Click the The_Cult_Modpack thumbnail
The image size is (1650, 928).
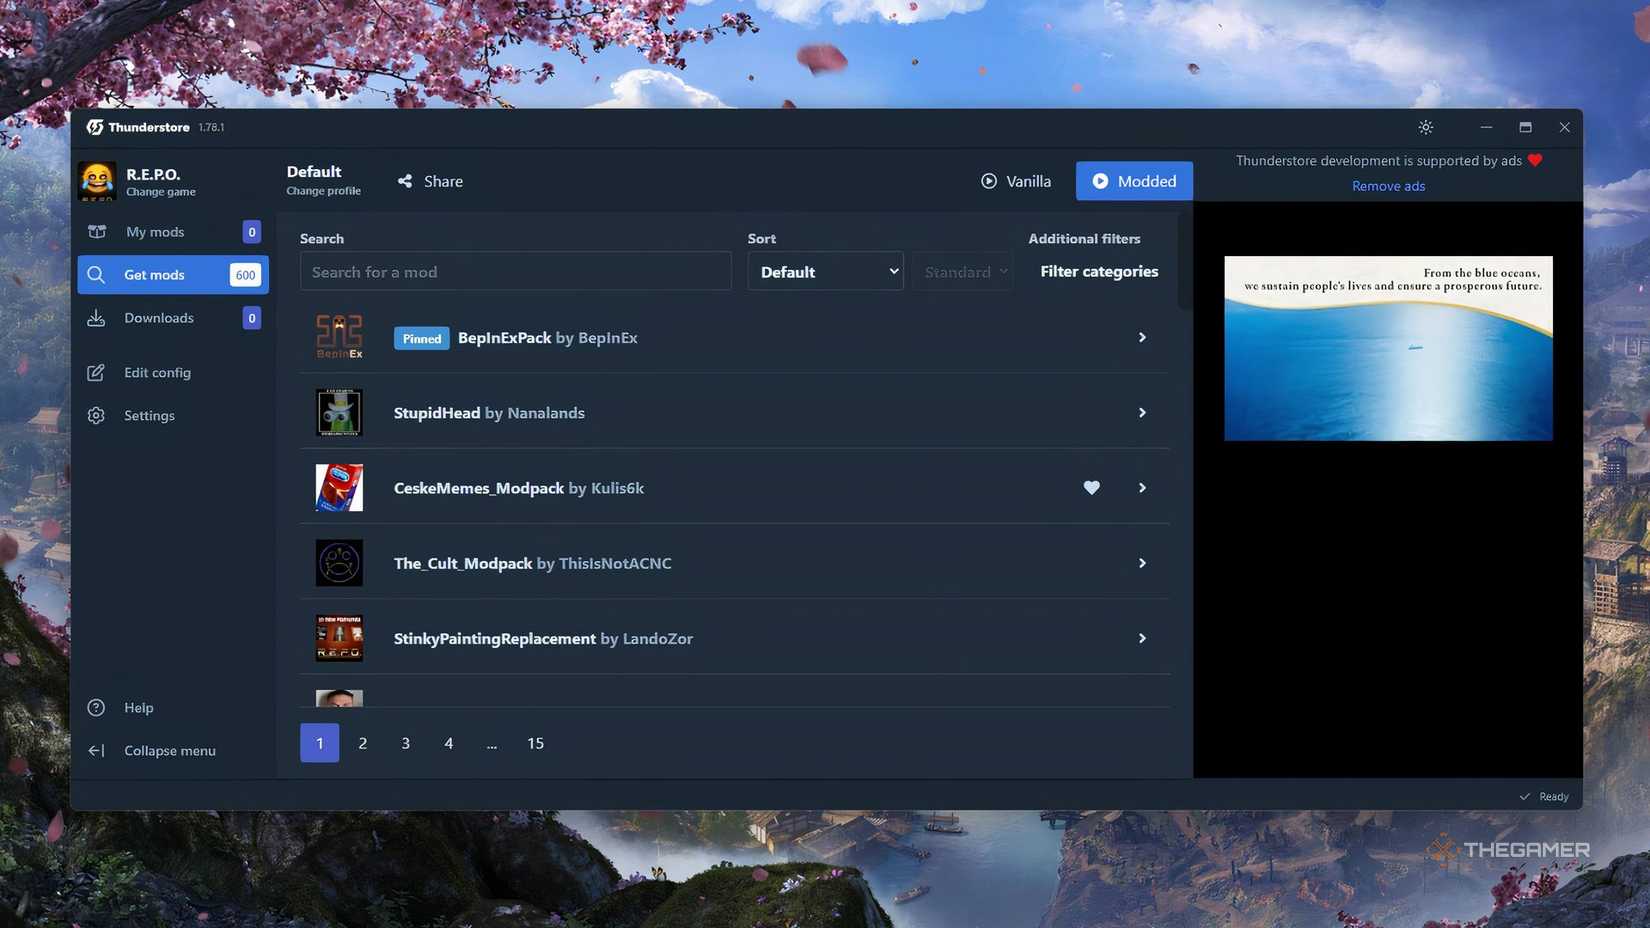coord(339,563)
